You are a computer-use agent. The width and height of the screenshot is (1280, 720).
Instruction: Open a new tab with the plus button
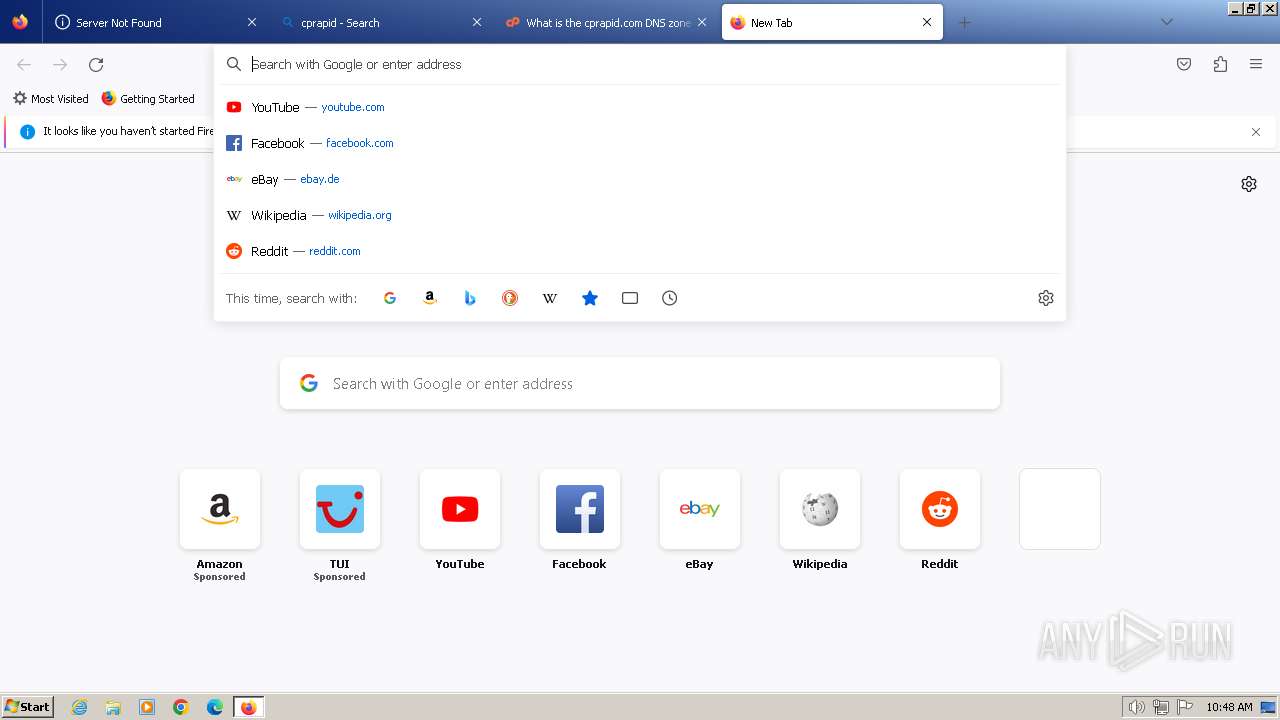click(x=964, y=22)
